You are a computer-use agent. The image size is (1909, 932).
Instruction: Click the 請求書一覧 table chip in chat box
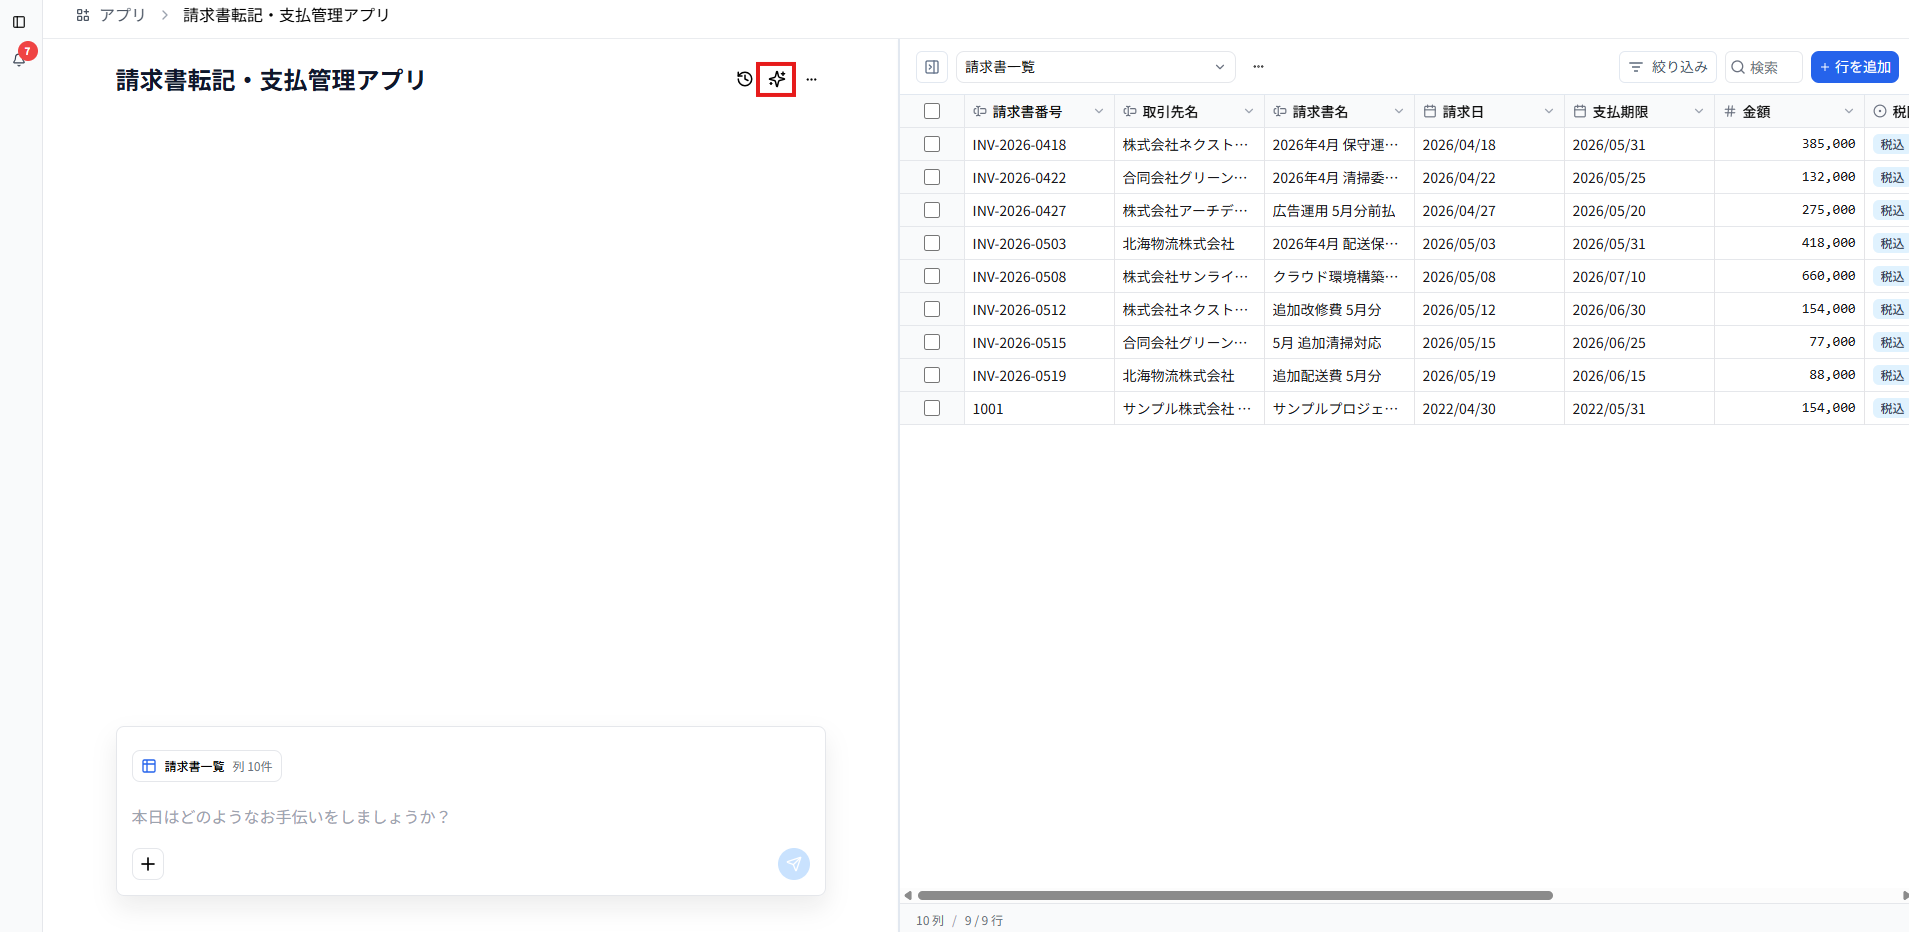(207, 766)
